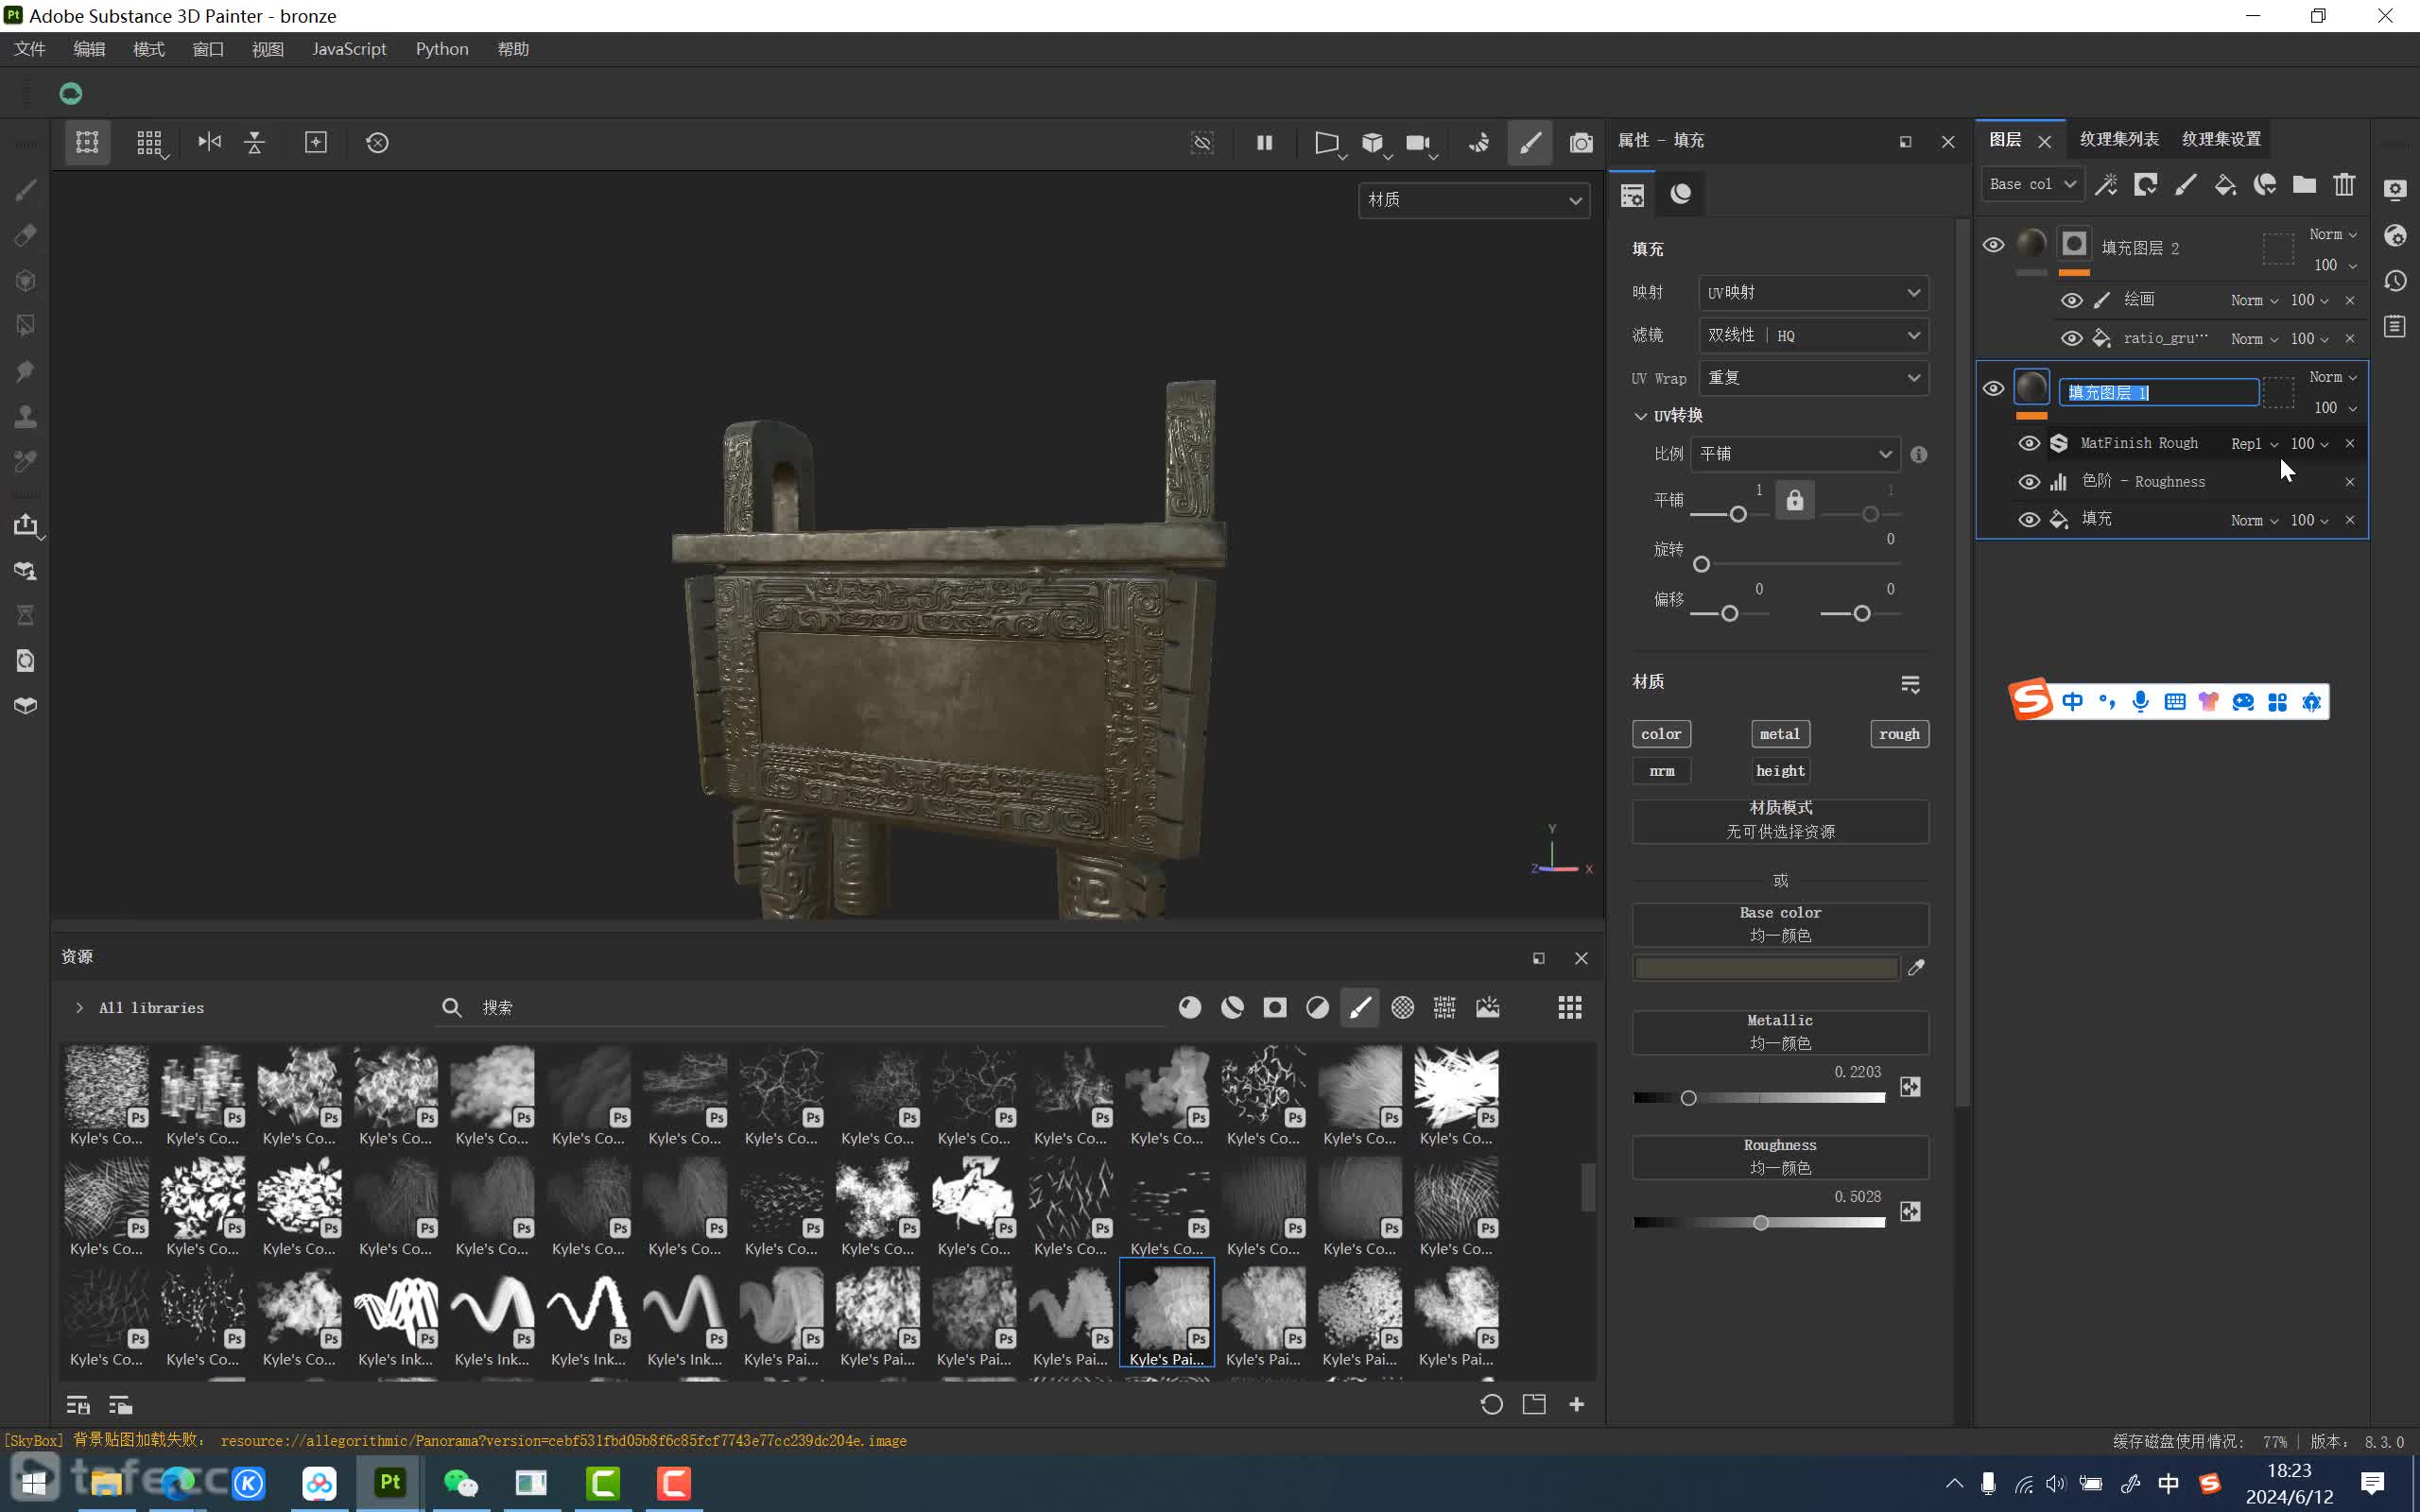2420x1512 pixels.
Task: Toggle the metal channel button
Action: click(1780, 734)
